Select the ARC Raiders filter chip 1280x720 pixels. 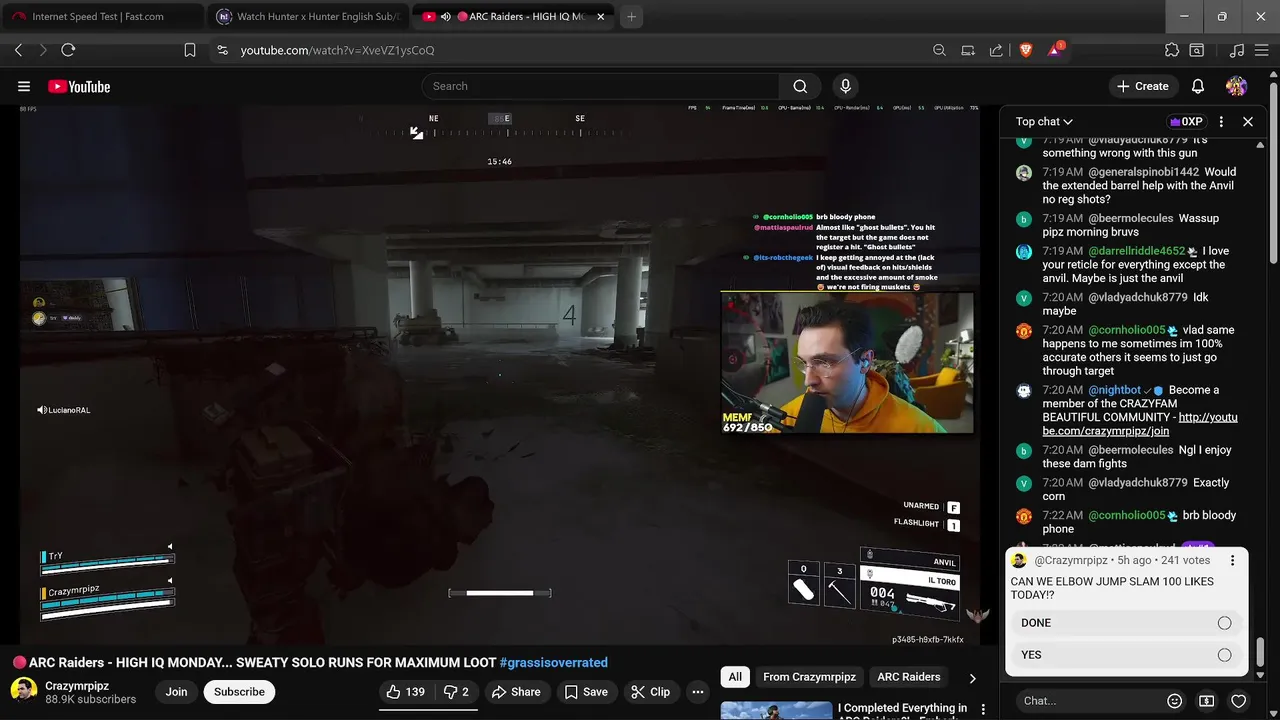(908, 677)
